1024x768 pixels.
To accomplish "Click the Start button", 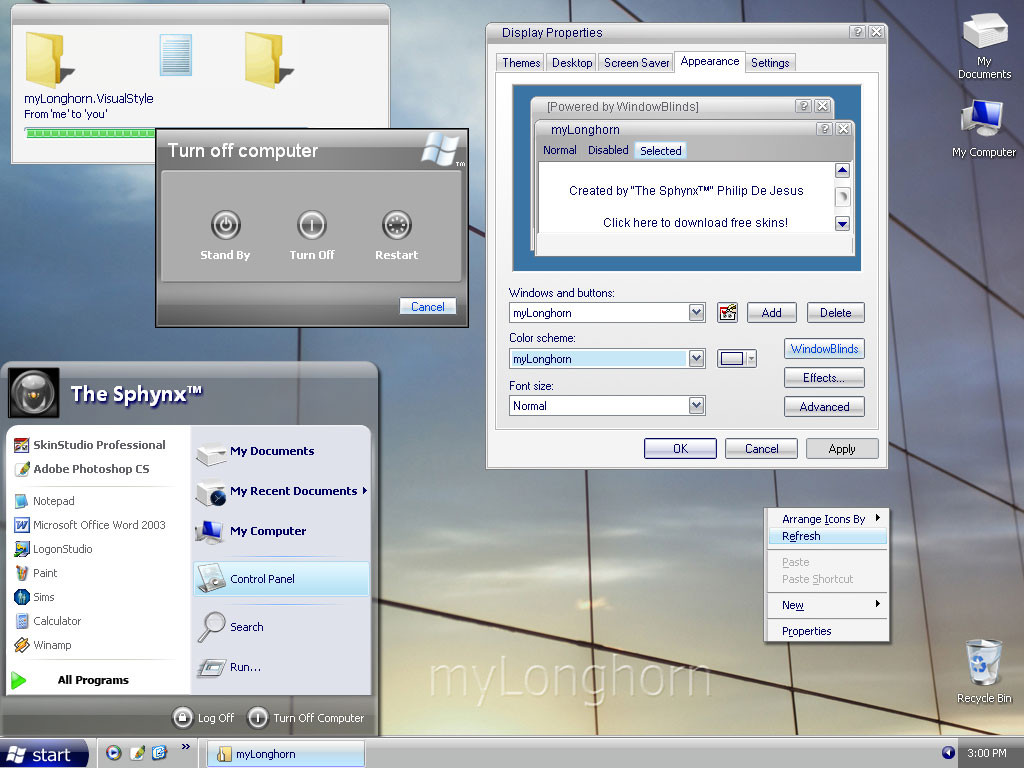I will pyautogui.click(x=44, y=754).
